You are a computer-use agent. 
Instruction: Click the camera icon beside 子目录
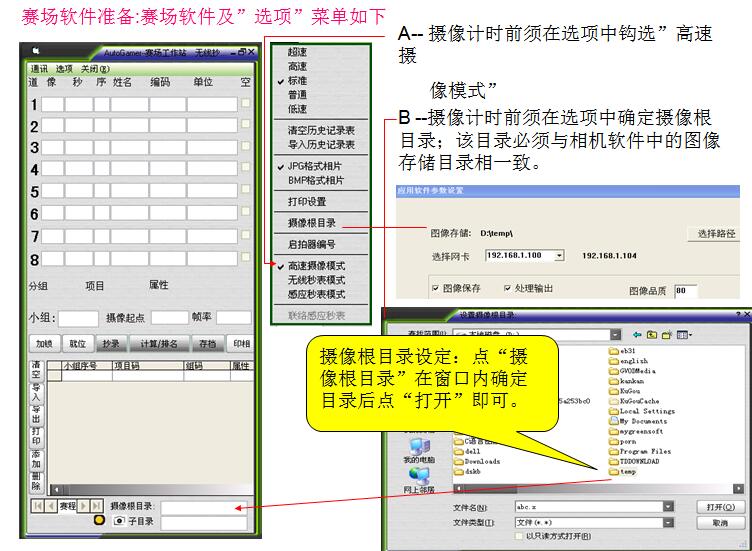point(119,521)
